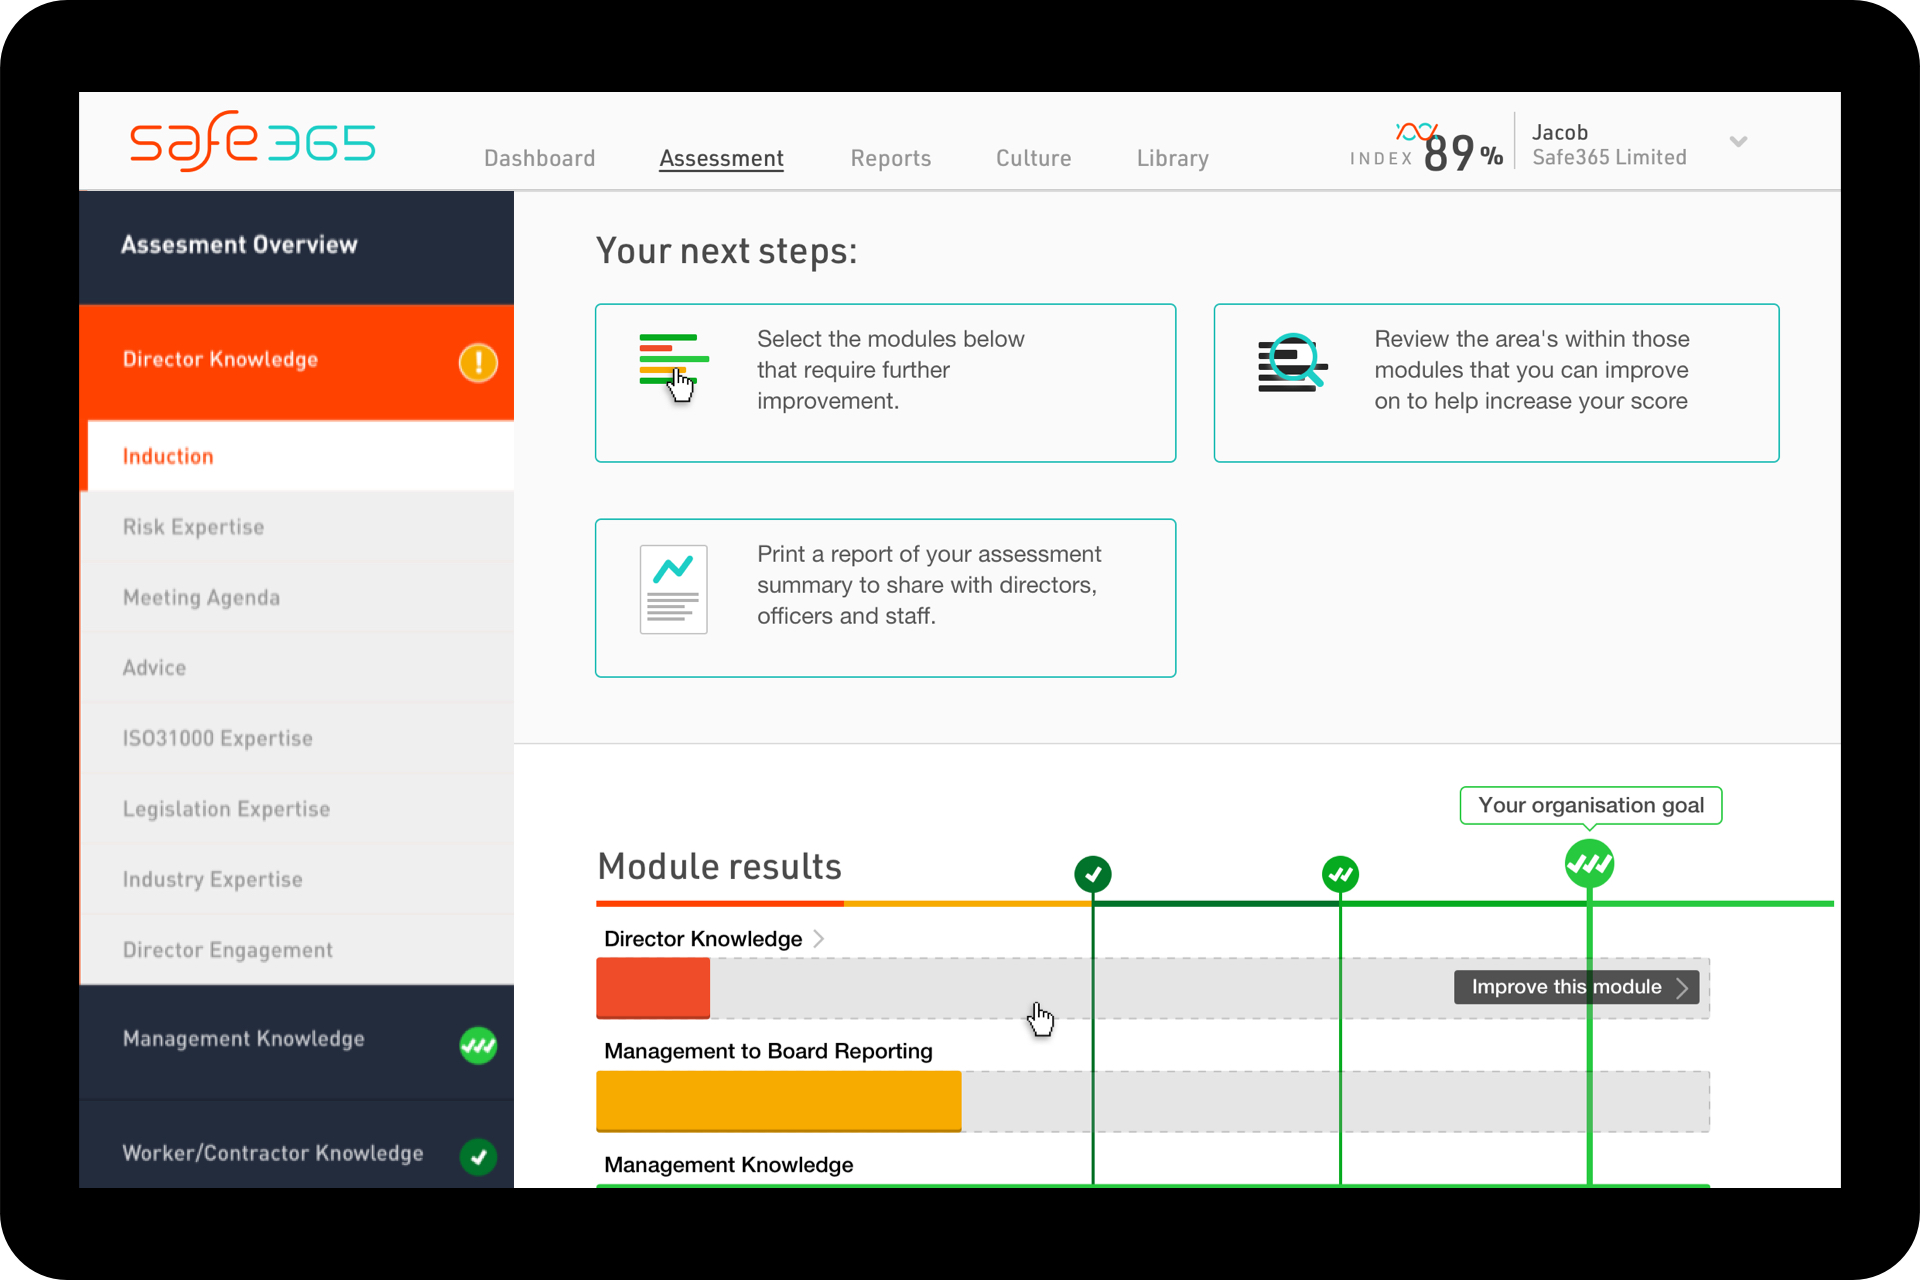Click the triple-check icon beside Management Knowledge
The width and height of the screenshot is (1920, 1280).
478,1045
